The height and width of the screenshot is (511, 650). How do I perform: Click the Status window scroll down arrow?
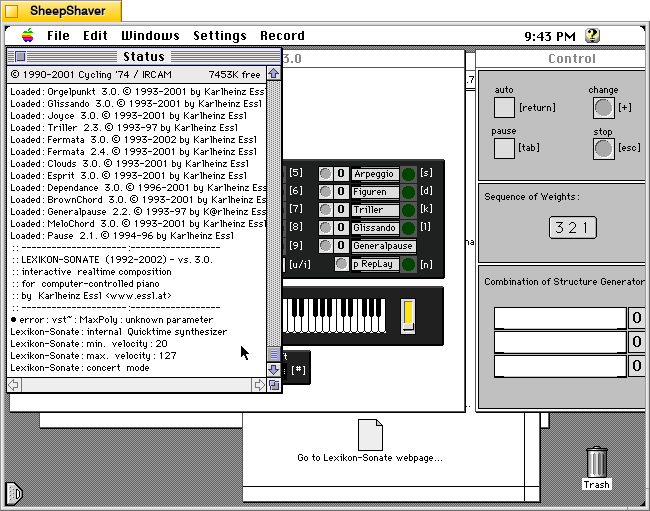click(274, 369)
